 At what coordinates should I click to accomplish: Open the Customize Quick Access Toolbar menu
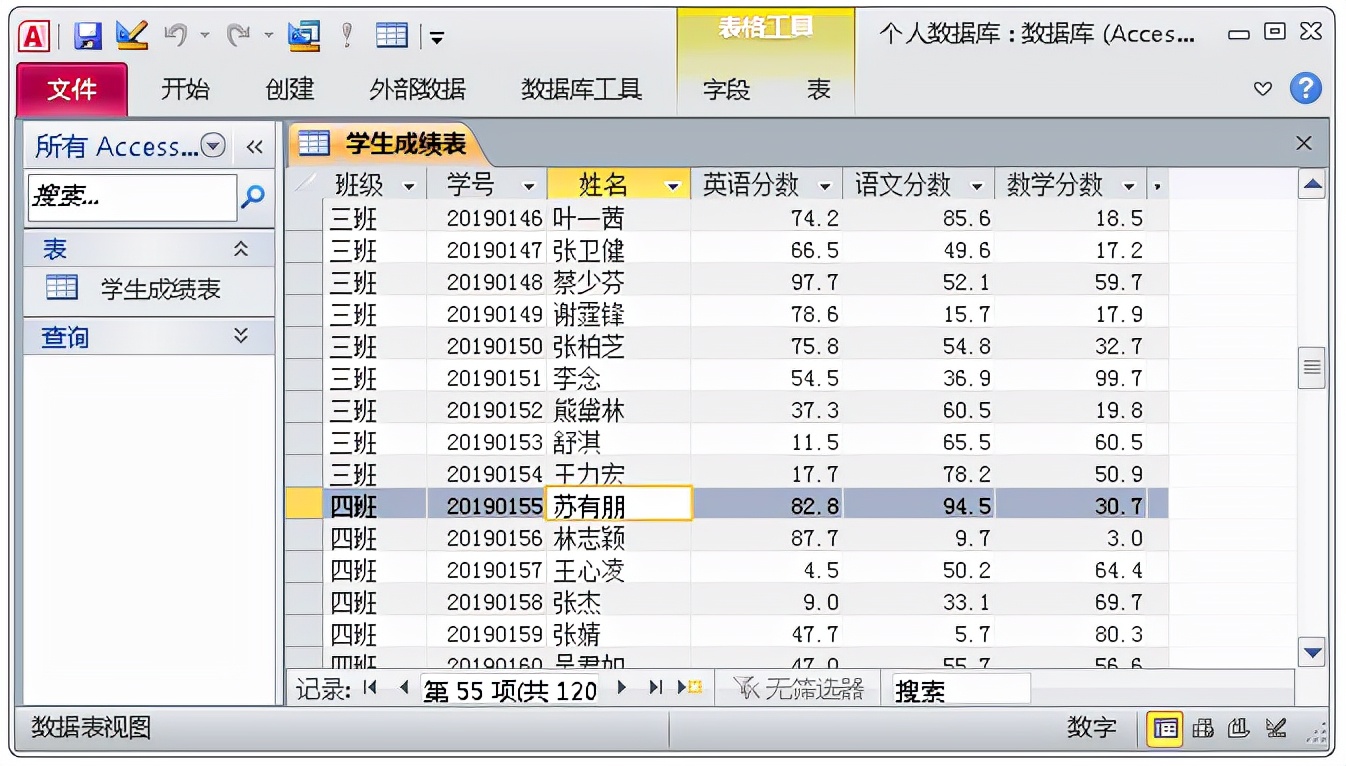coord(437,33)
